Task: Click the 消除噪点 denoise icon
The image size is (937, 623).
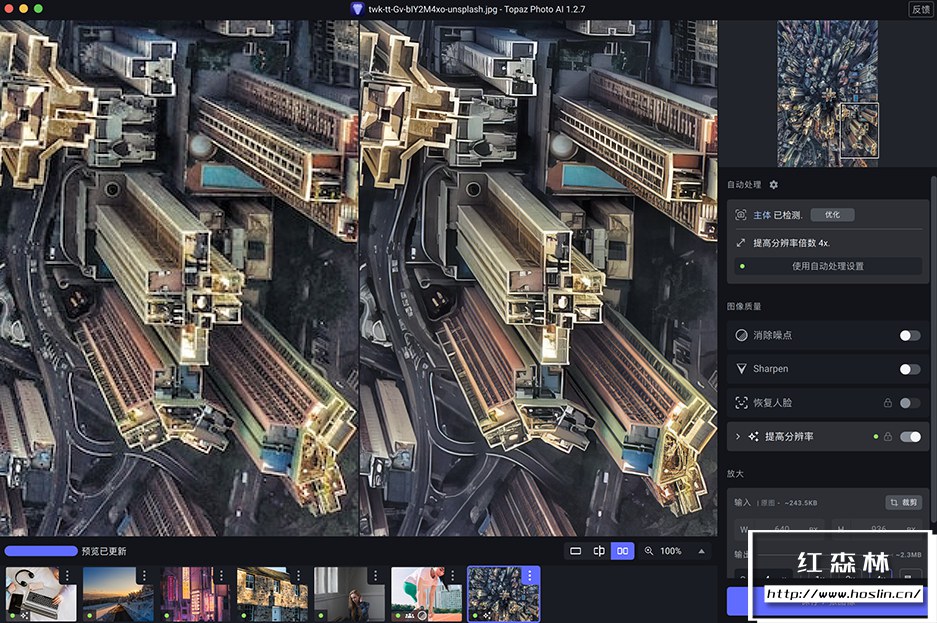Action: tap(741, 335)
